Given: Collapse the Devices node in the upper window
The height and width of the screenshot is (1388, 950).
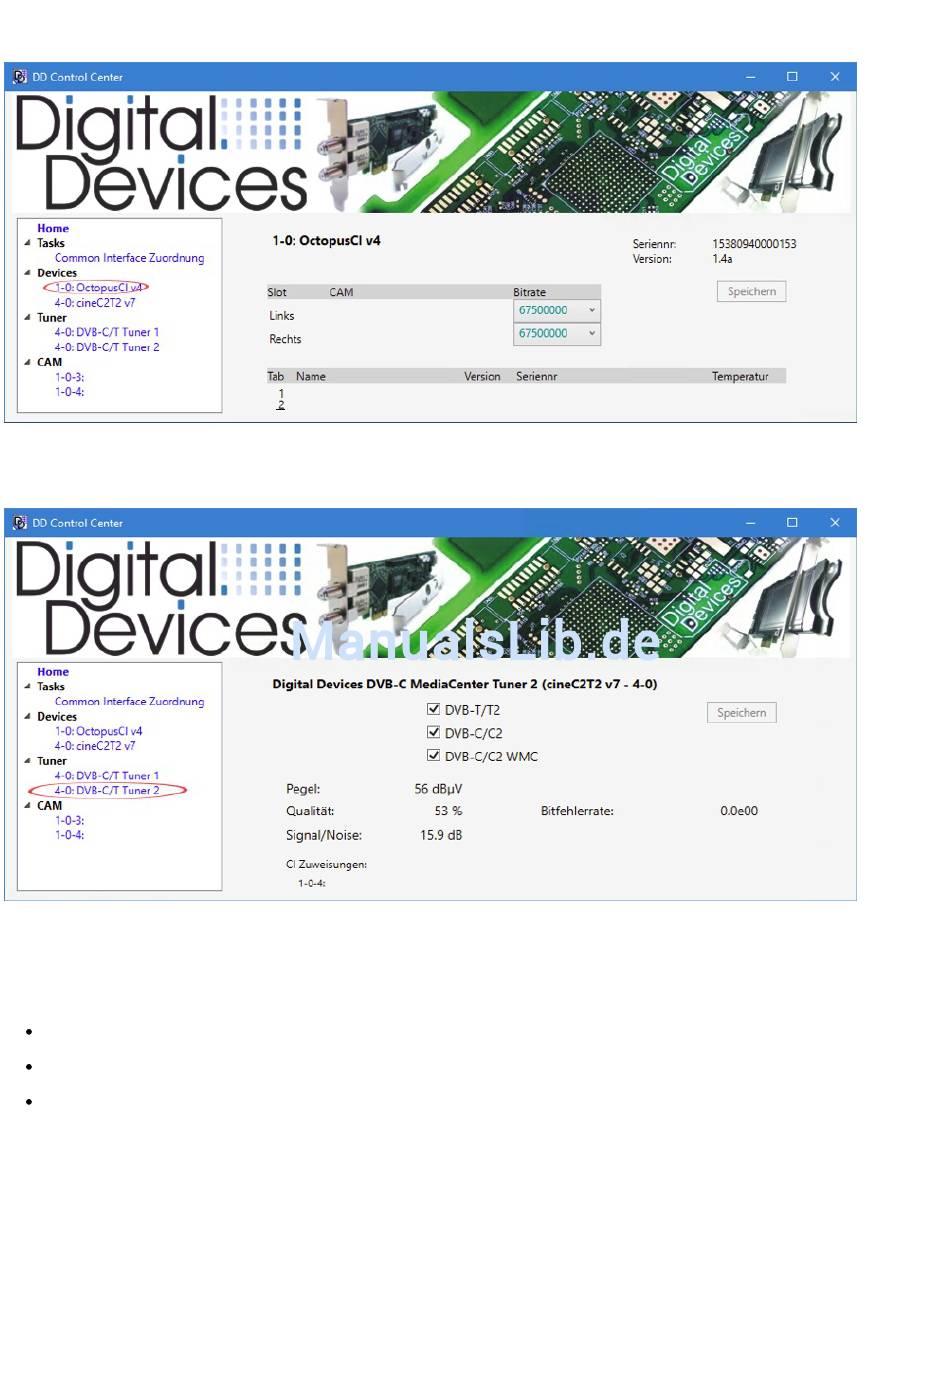Looking at the screenshot, I should (x=28, y=273).
